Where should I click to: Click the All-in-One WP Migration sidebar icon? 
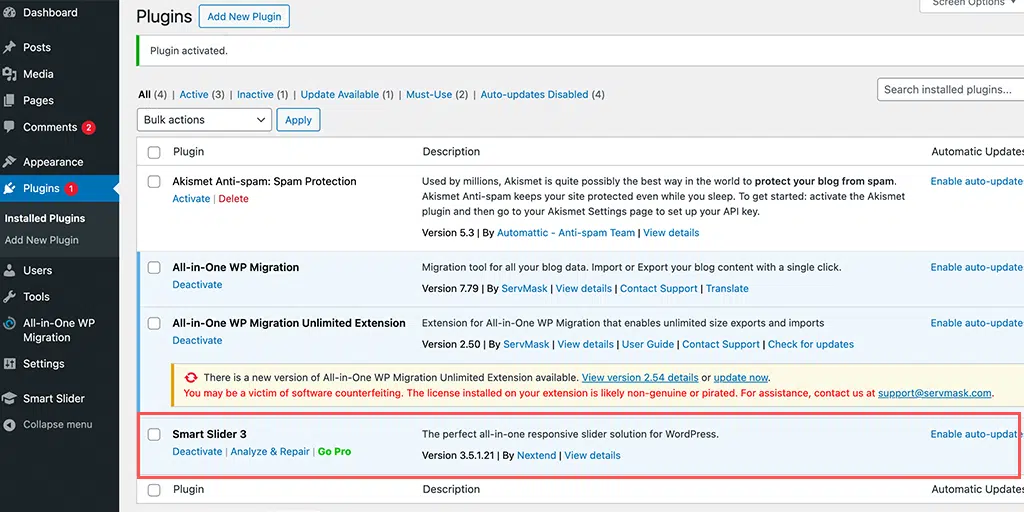(8, 323)
